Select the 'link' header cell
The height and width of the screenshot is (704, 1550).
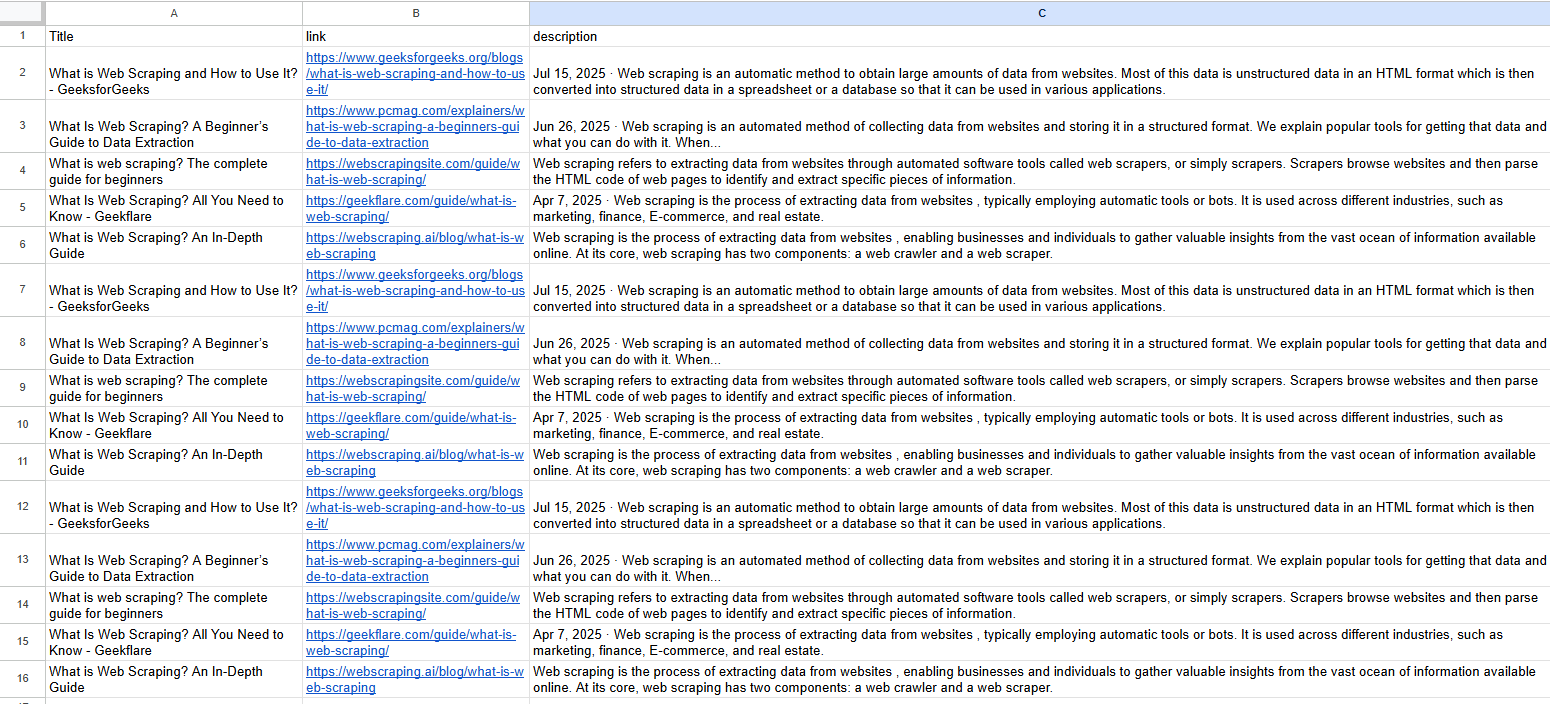pos(416,36)
